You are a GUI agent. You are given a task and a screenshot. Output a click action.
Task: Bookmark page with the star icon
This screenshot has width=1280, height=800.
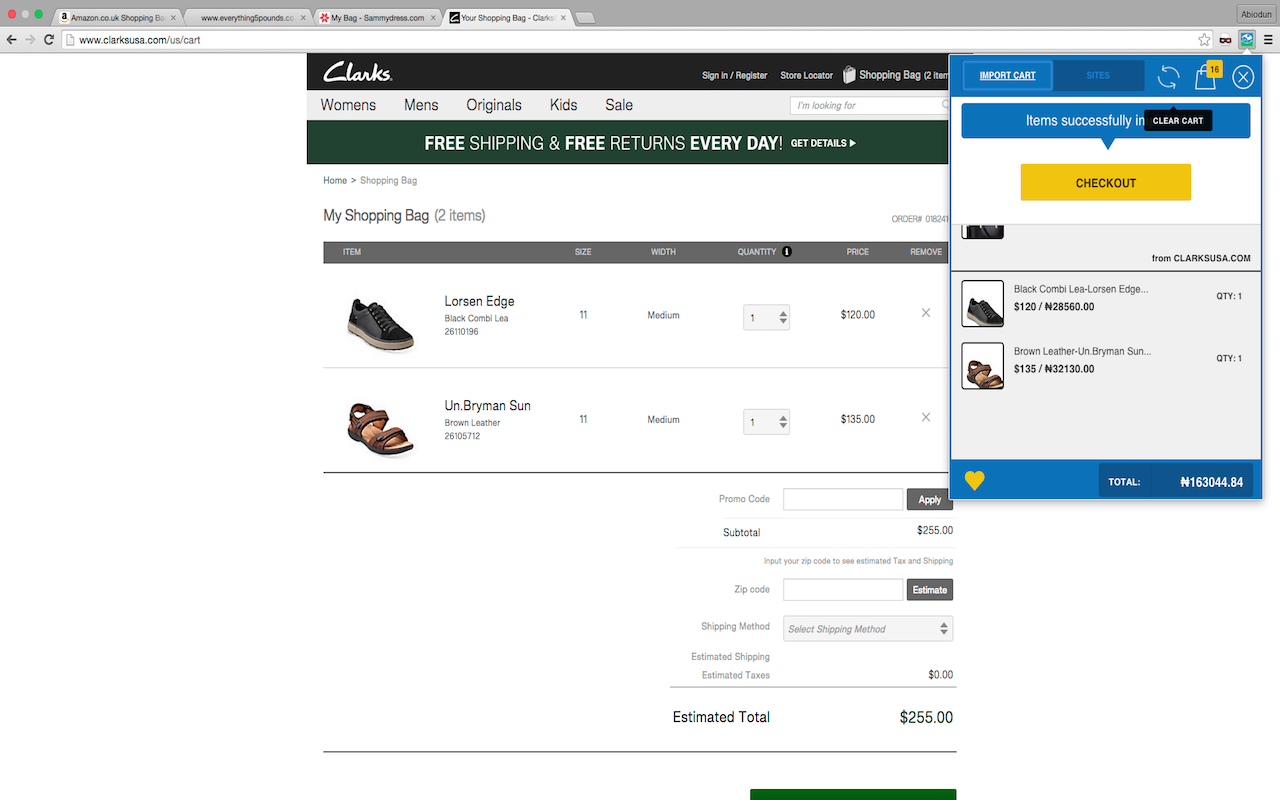pos(1204,40)
